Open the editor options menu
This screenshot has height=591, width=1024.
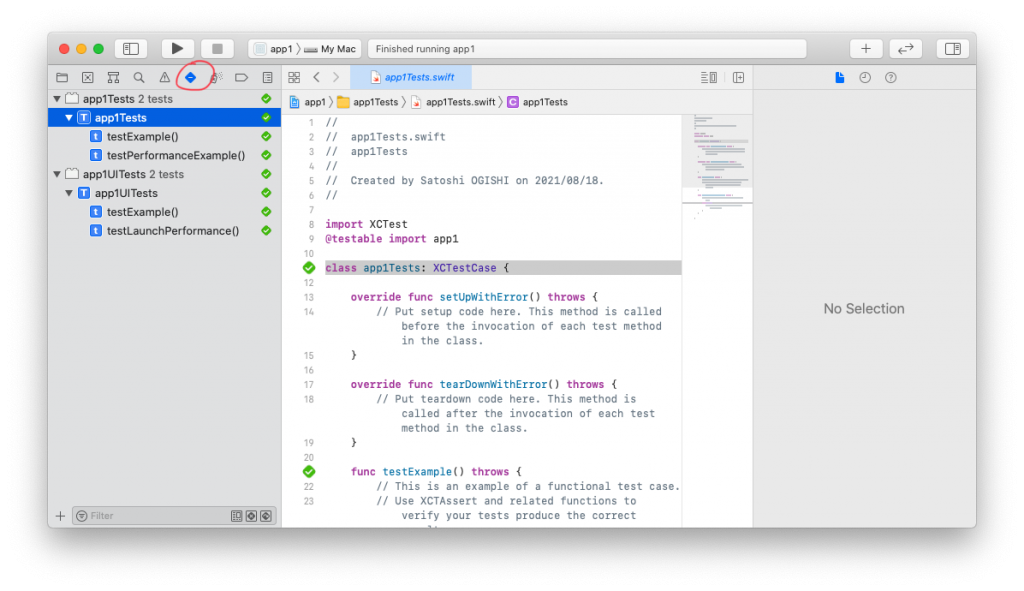[x=709, y=78]
